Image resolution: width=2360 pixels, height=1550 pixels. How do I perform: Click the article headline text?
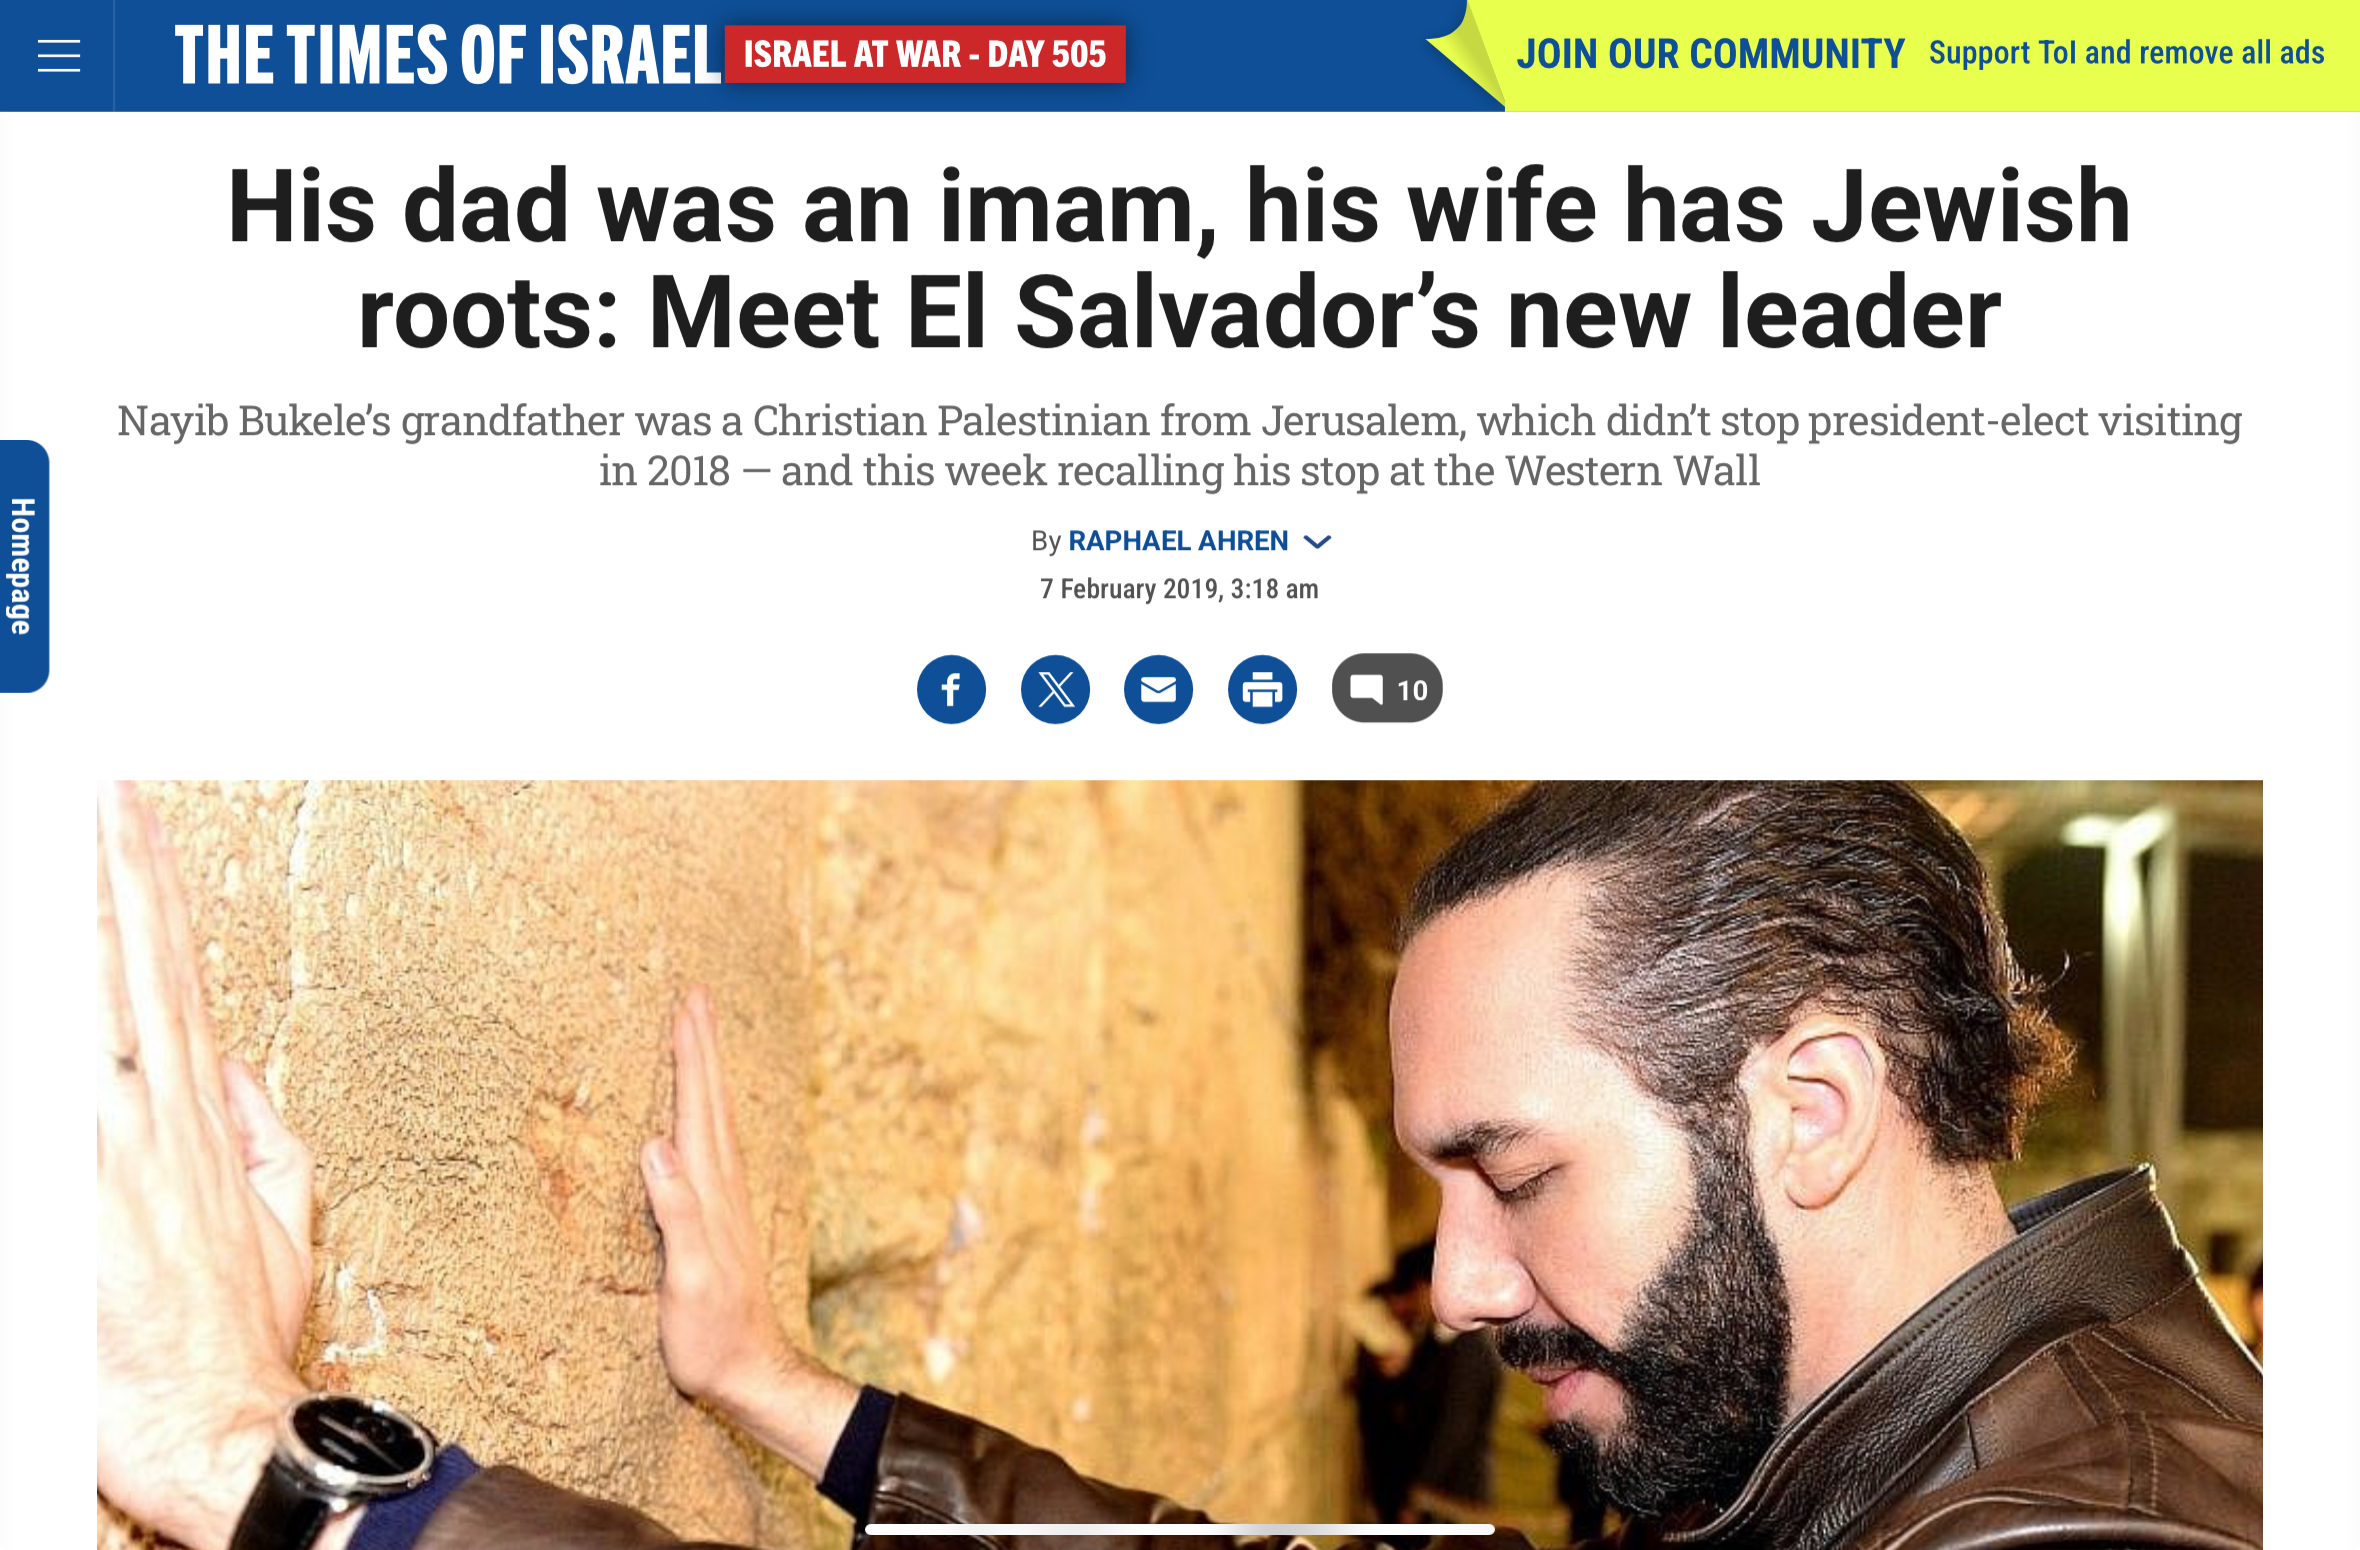coord(1180,258)
